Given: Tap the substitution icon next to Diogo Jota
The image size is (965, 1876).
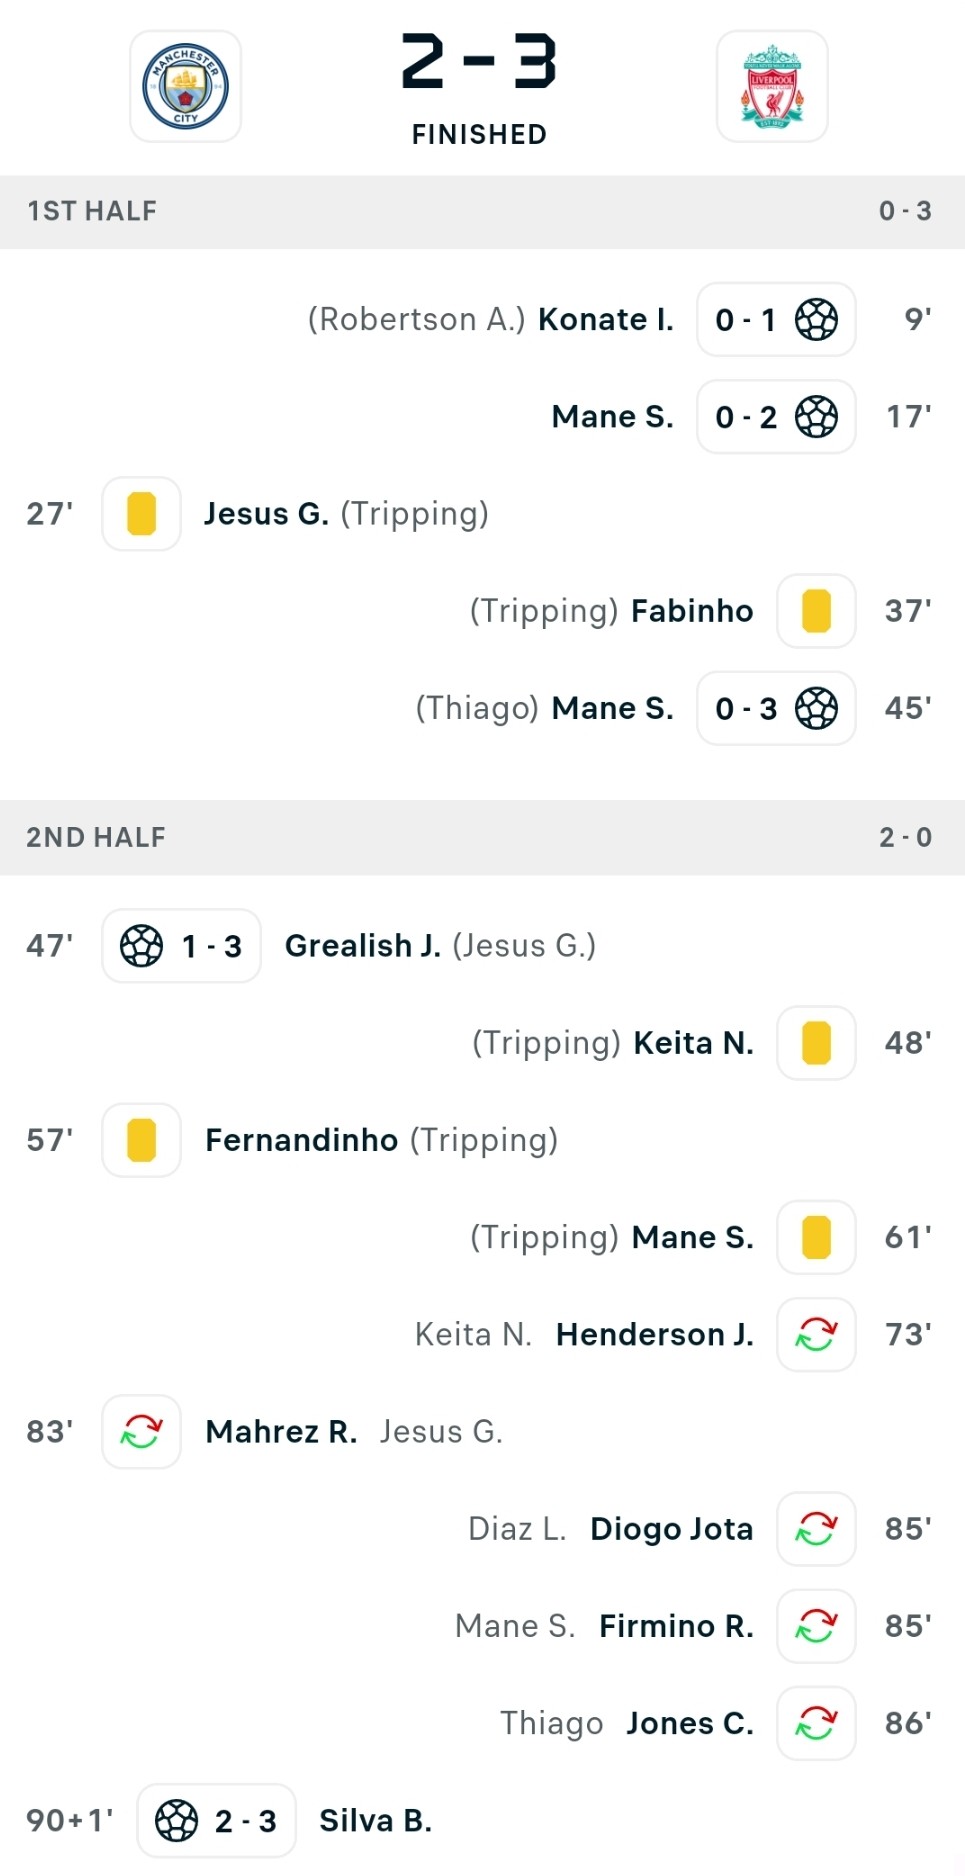Looking at the screenshot, I should point(816,1528).
